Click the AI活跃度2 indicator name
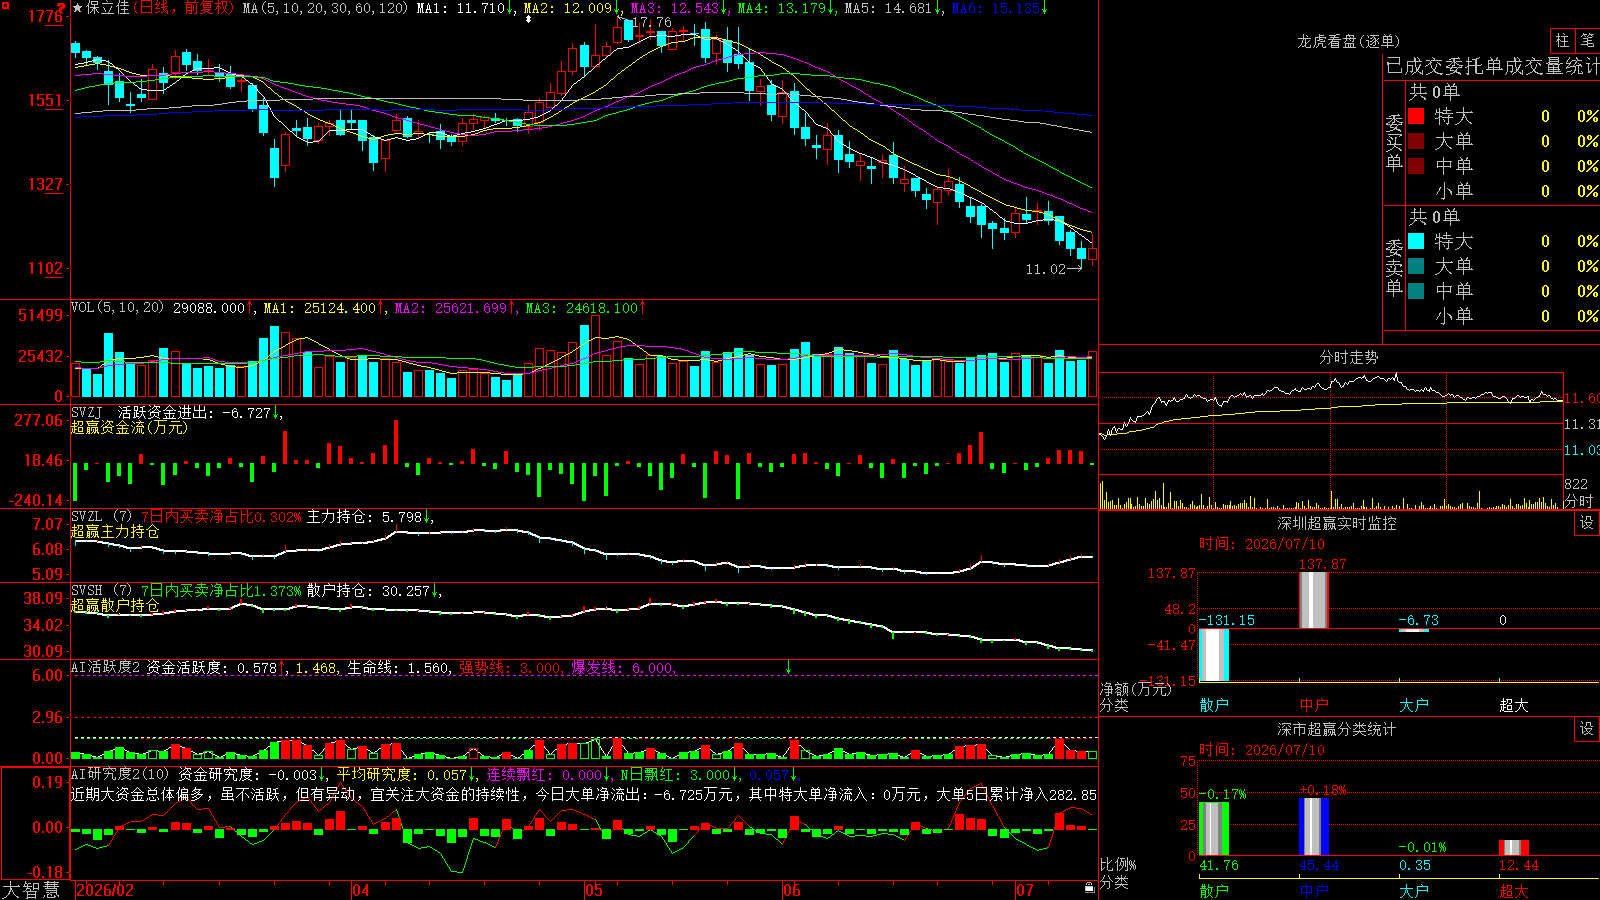Viewport: 1600px width, 900px height. pyautogui.click(x=106, y=667)
